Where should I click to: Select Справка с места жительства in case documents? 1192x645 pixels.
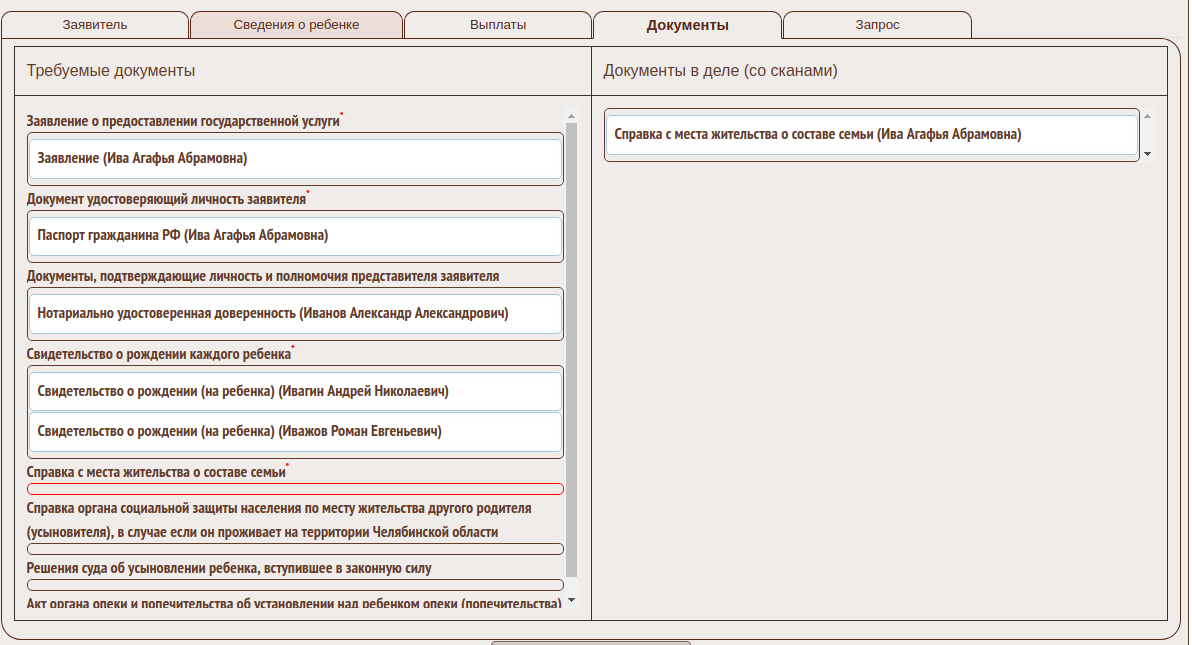click(x=871, y=135)
